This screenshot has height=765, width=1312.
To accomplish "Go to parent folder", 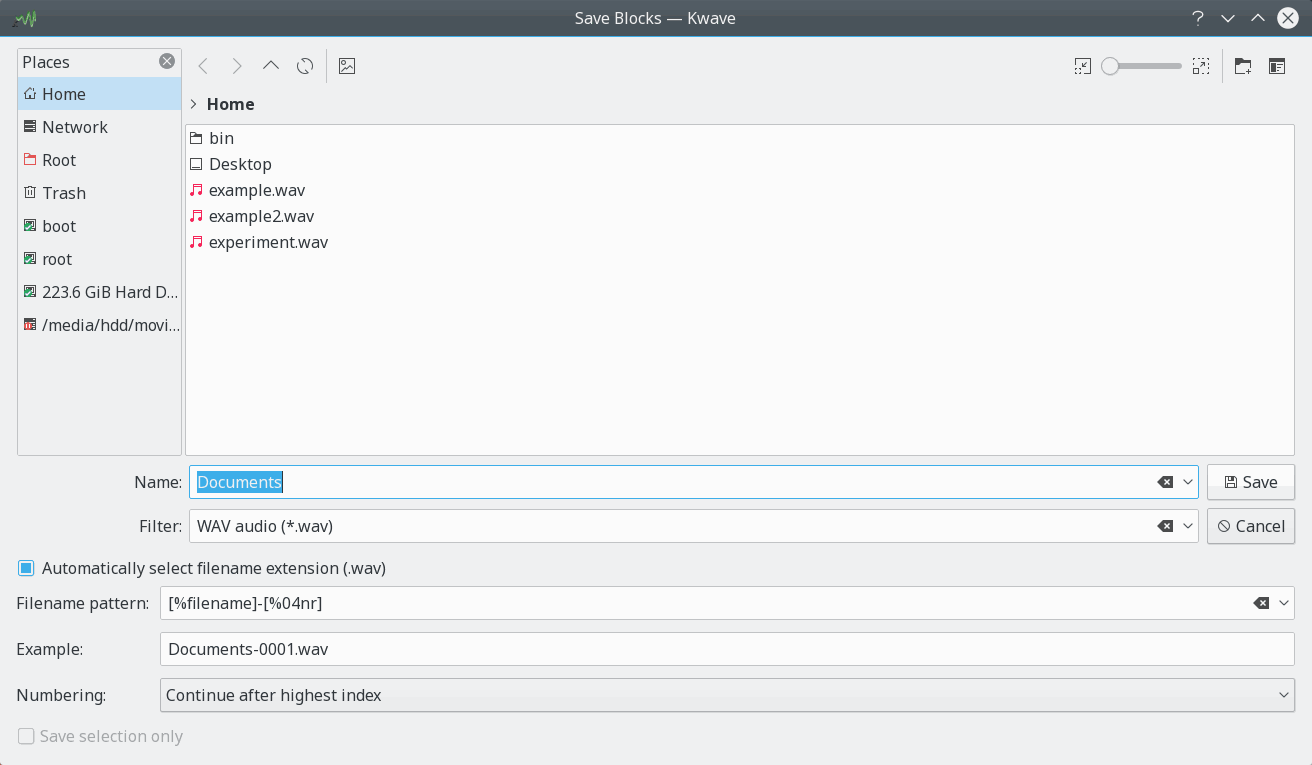I will (271, 66).
